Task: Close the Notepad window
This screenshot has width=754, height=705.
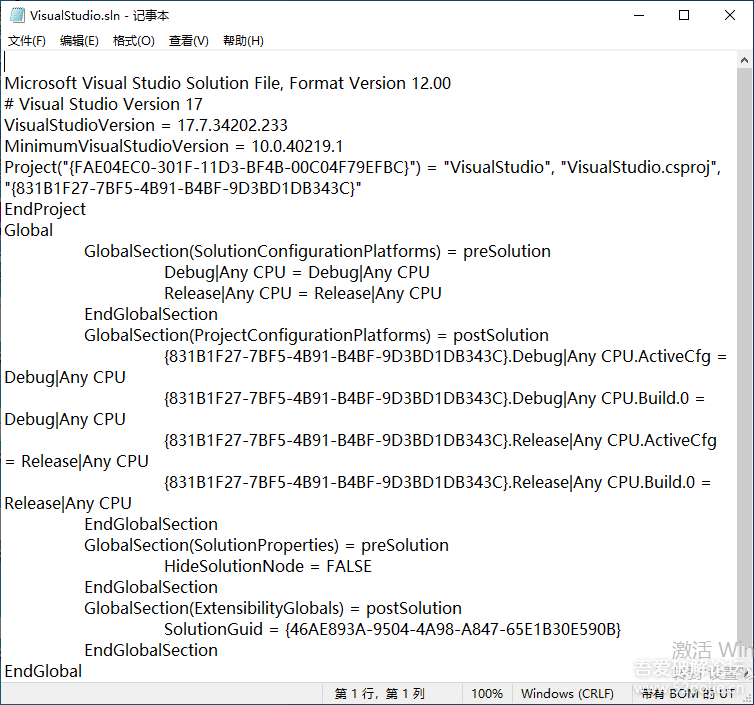Action: coord(729,15)
